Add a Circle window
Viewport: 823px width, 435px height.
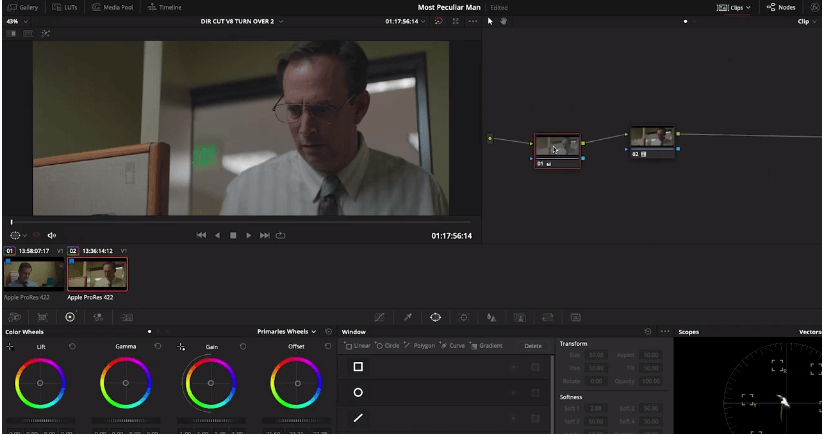coord(387,346)
